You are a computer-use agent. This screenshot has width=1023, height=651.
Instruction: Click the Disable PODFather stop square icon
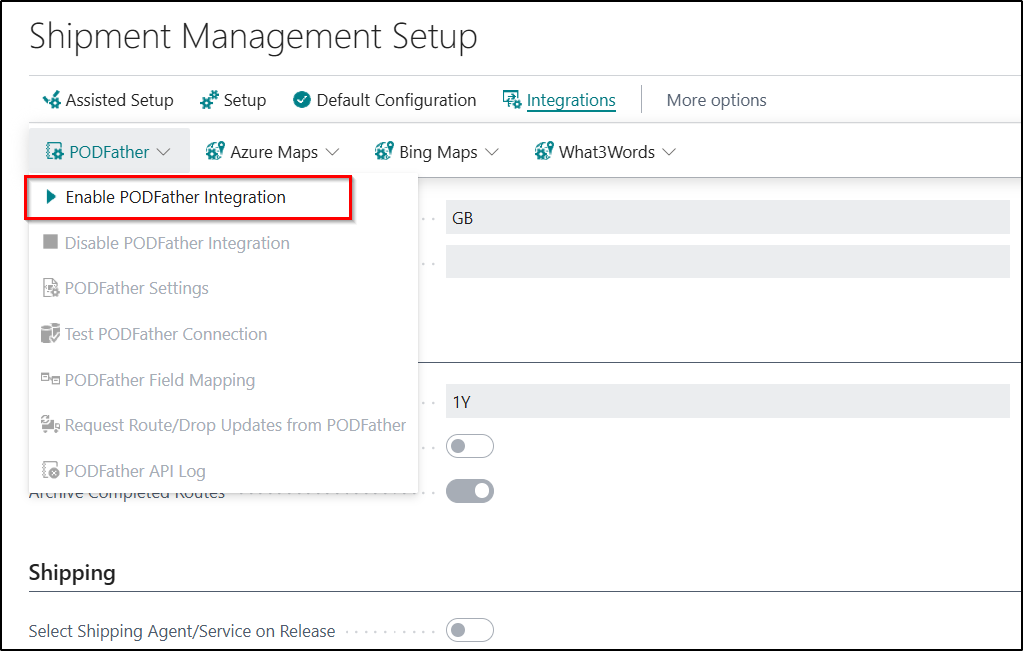50,242
